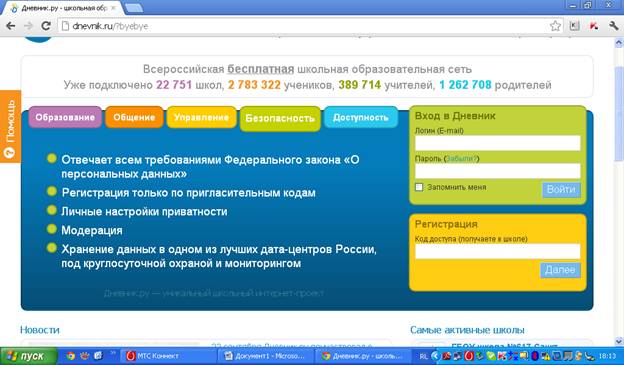Reload the page with refresh icon

(46, 26)
